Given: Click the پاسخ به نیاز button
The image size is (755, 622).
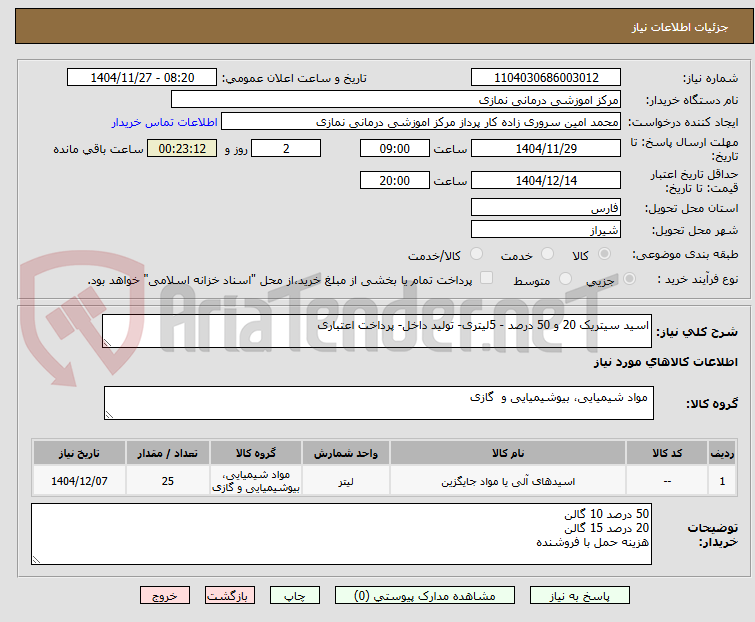Looking at the screenshot, I should pyautogui.click(x=580, y=596).
